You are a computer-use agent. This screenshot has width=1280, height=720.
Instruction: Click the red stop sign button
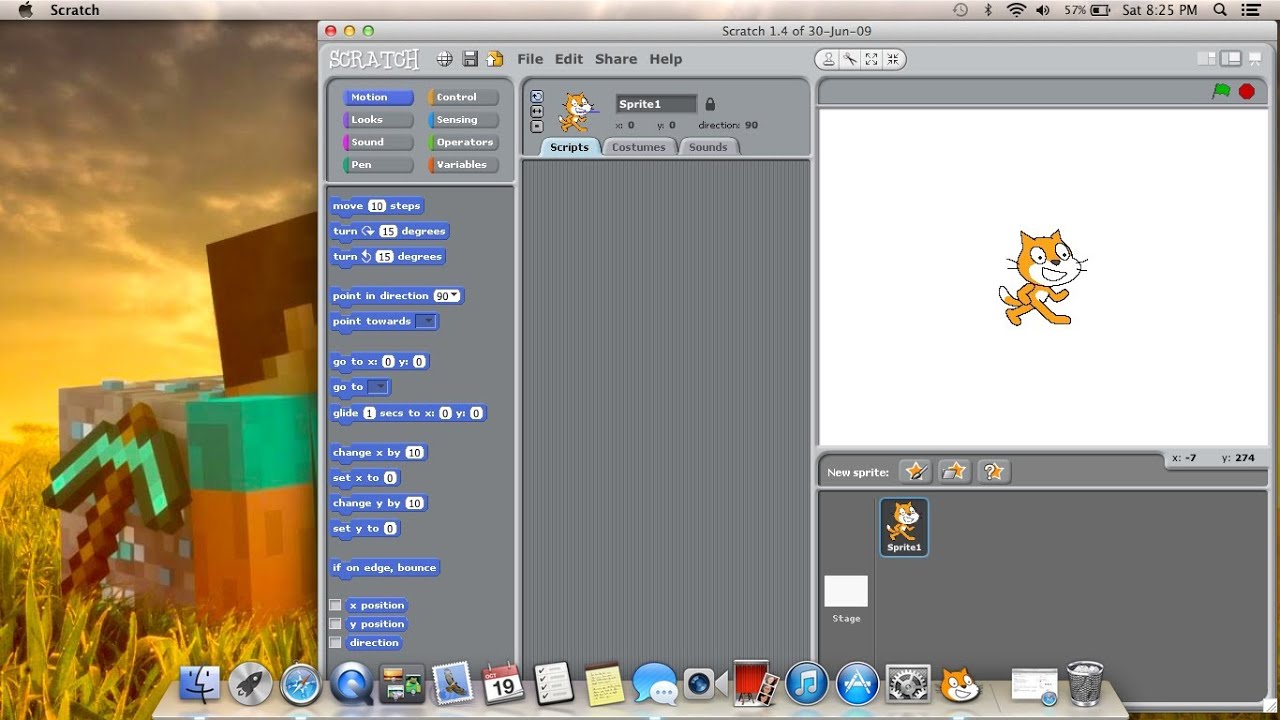(1246, 91)
